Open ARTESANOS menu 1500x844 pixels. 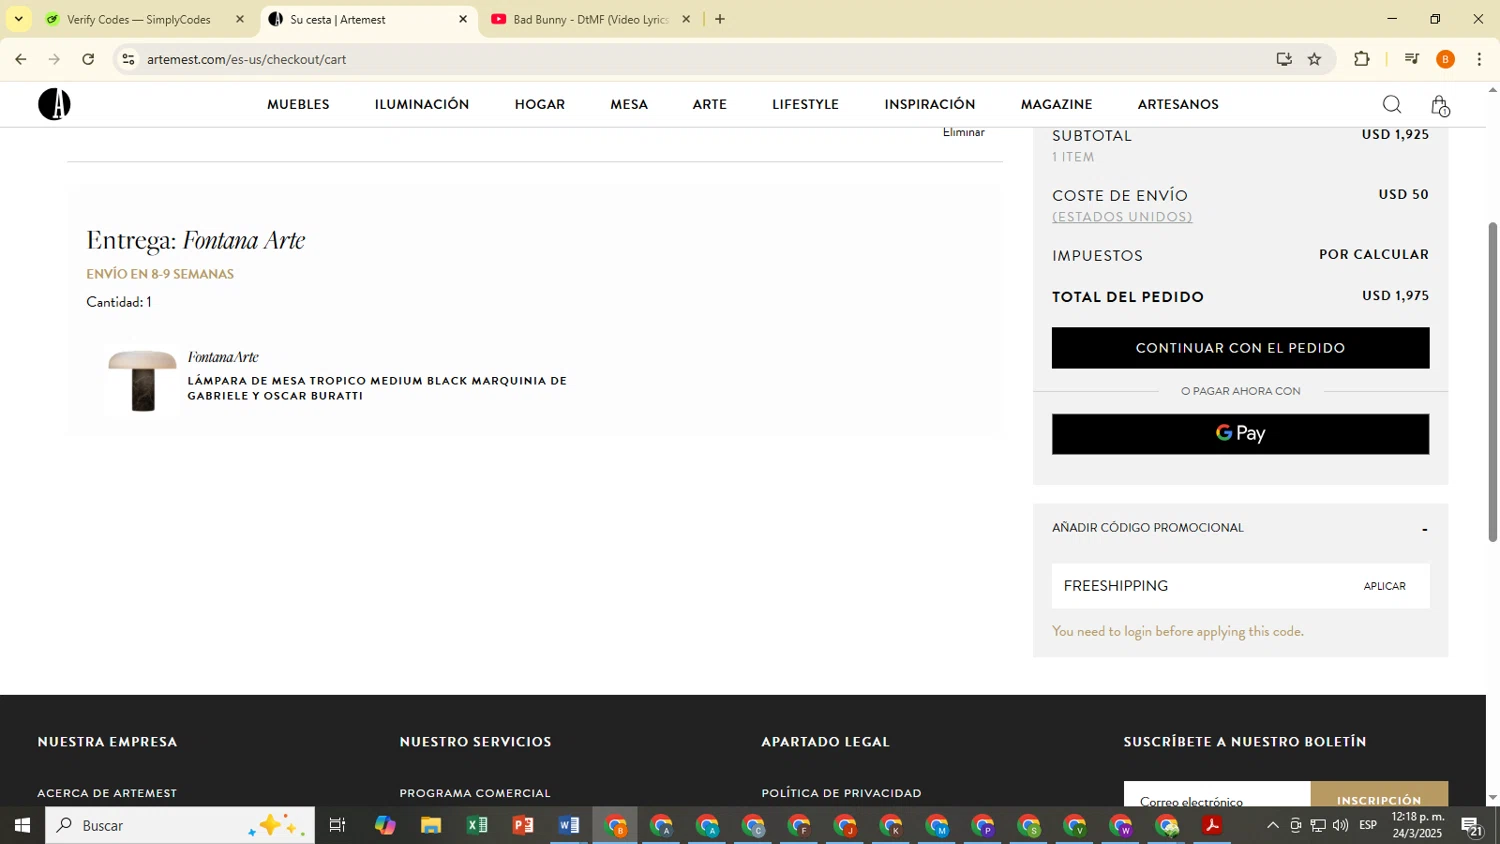pyautogui.click(x=1178, y=104)
